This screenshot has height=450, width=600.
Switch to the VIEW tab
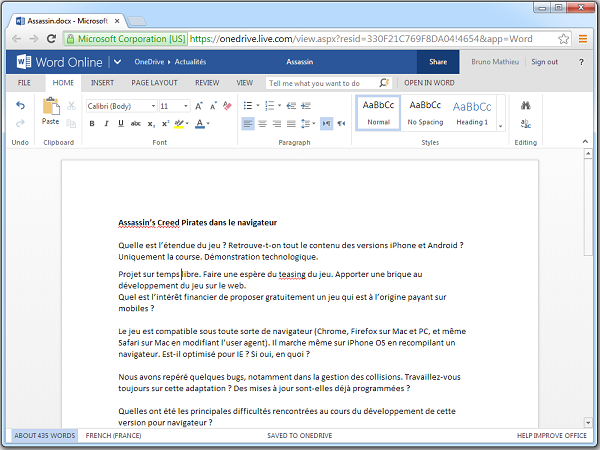coord(245,83)
